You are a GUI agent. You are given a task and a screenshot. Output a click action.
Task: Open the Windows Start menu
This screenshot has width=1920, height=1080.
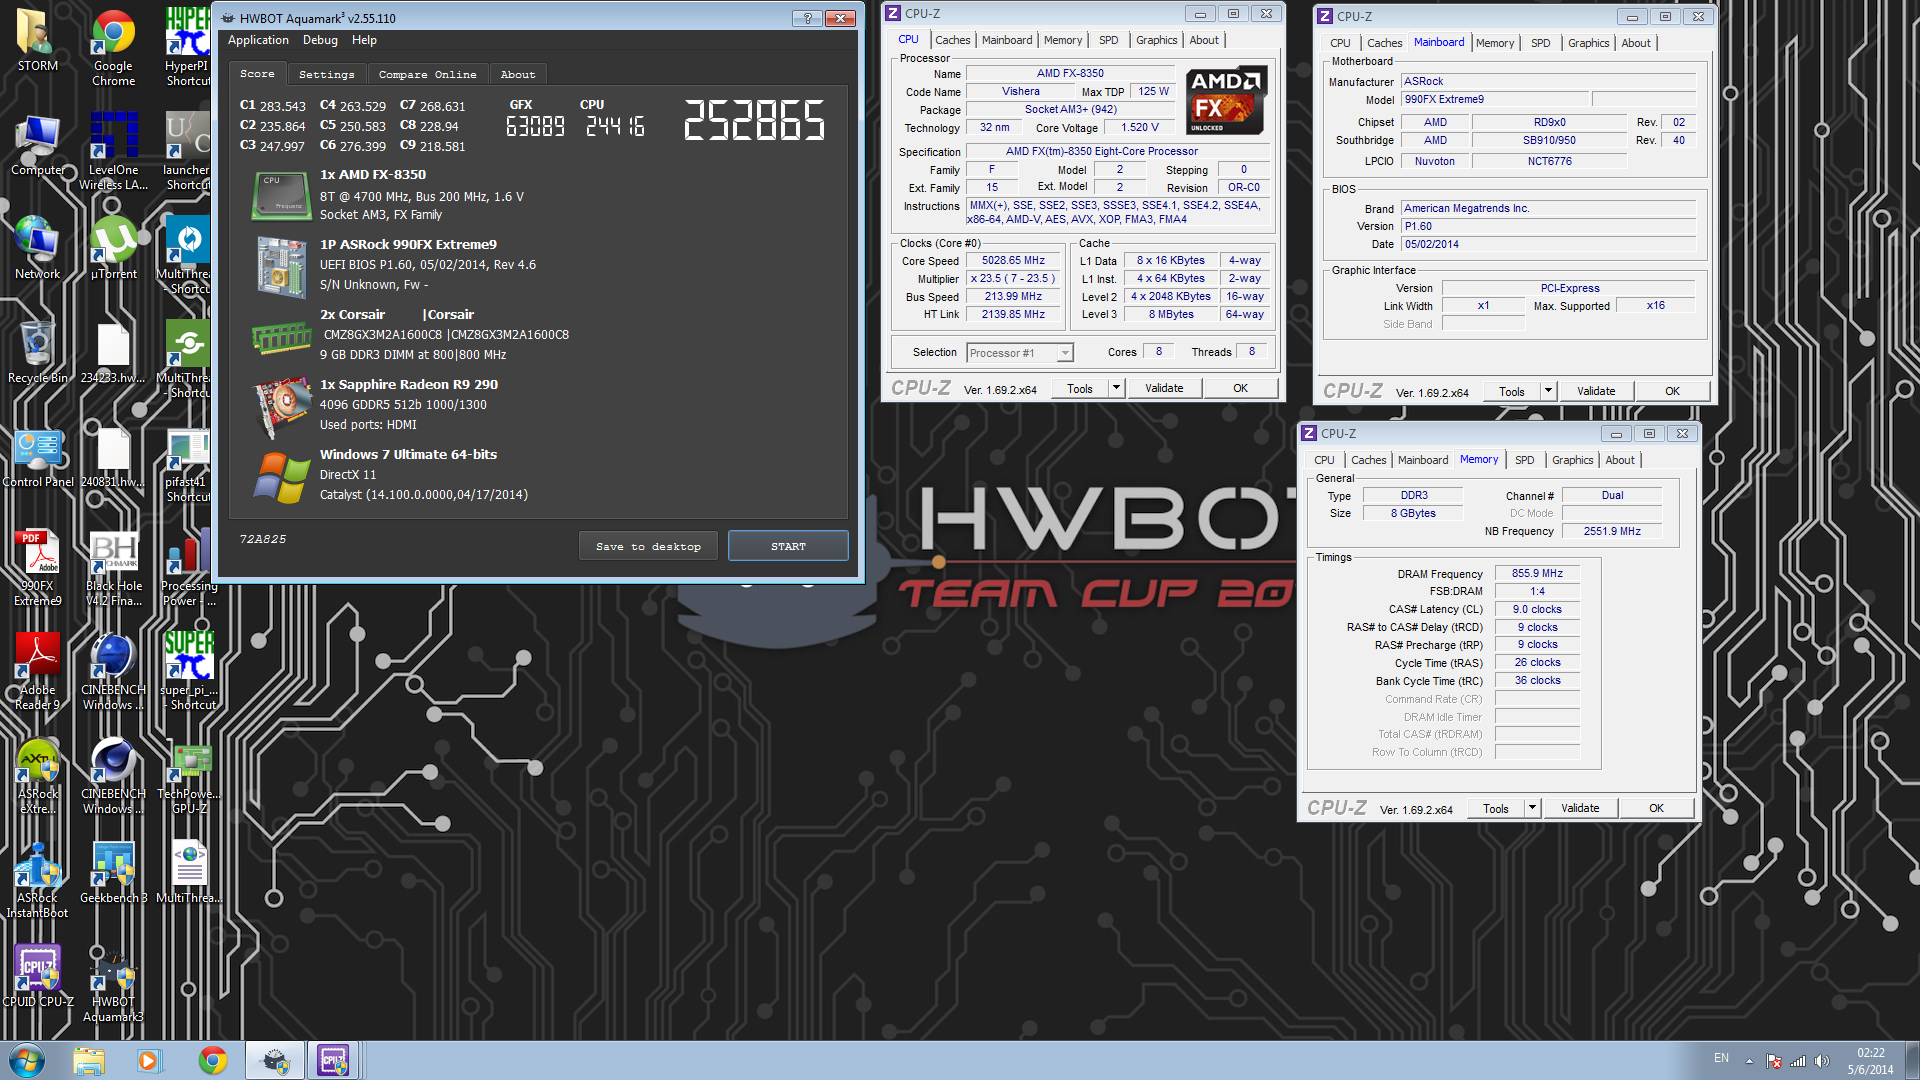(27, 1060)
